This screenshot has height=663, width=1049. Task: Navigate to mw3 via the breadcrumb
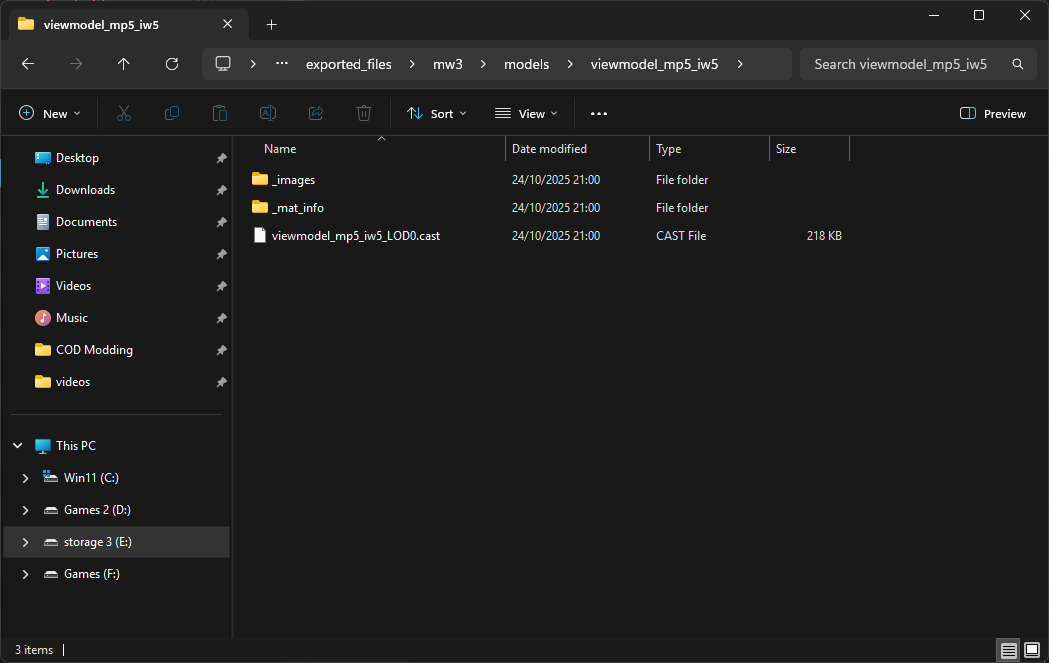click(447, 63)
